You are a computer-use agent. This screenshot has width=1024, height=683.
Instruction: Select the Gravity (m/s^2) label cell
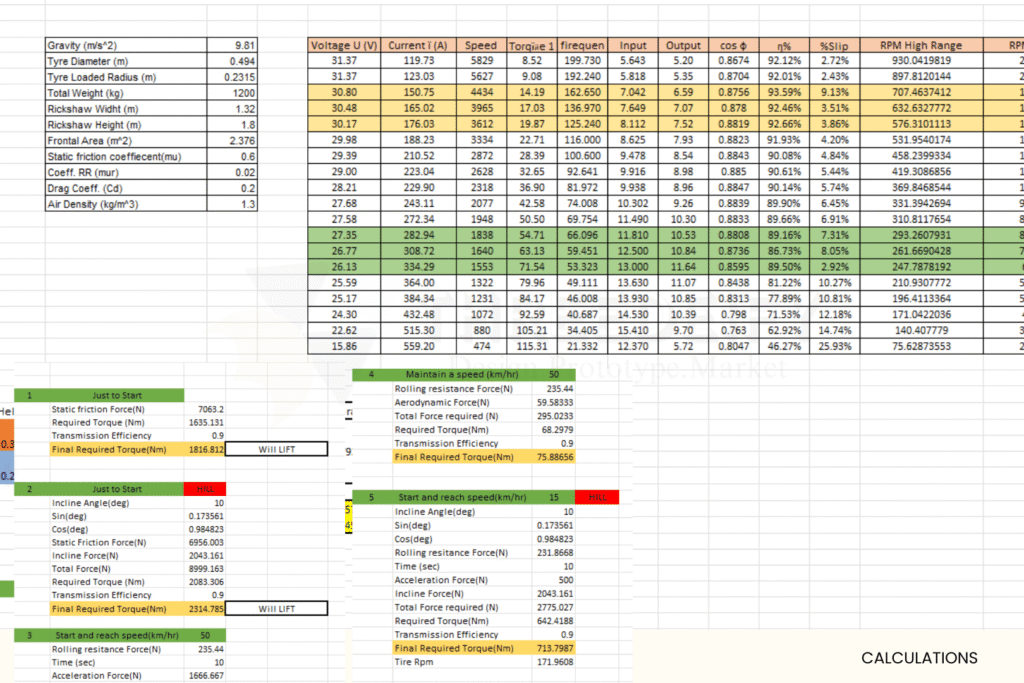(x=126, y=45)
